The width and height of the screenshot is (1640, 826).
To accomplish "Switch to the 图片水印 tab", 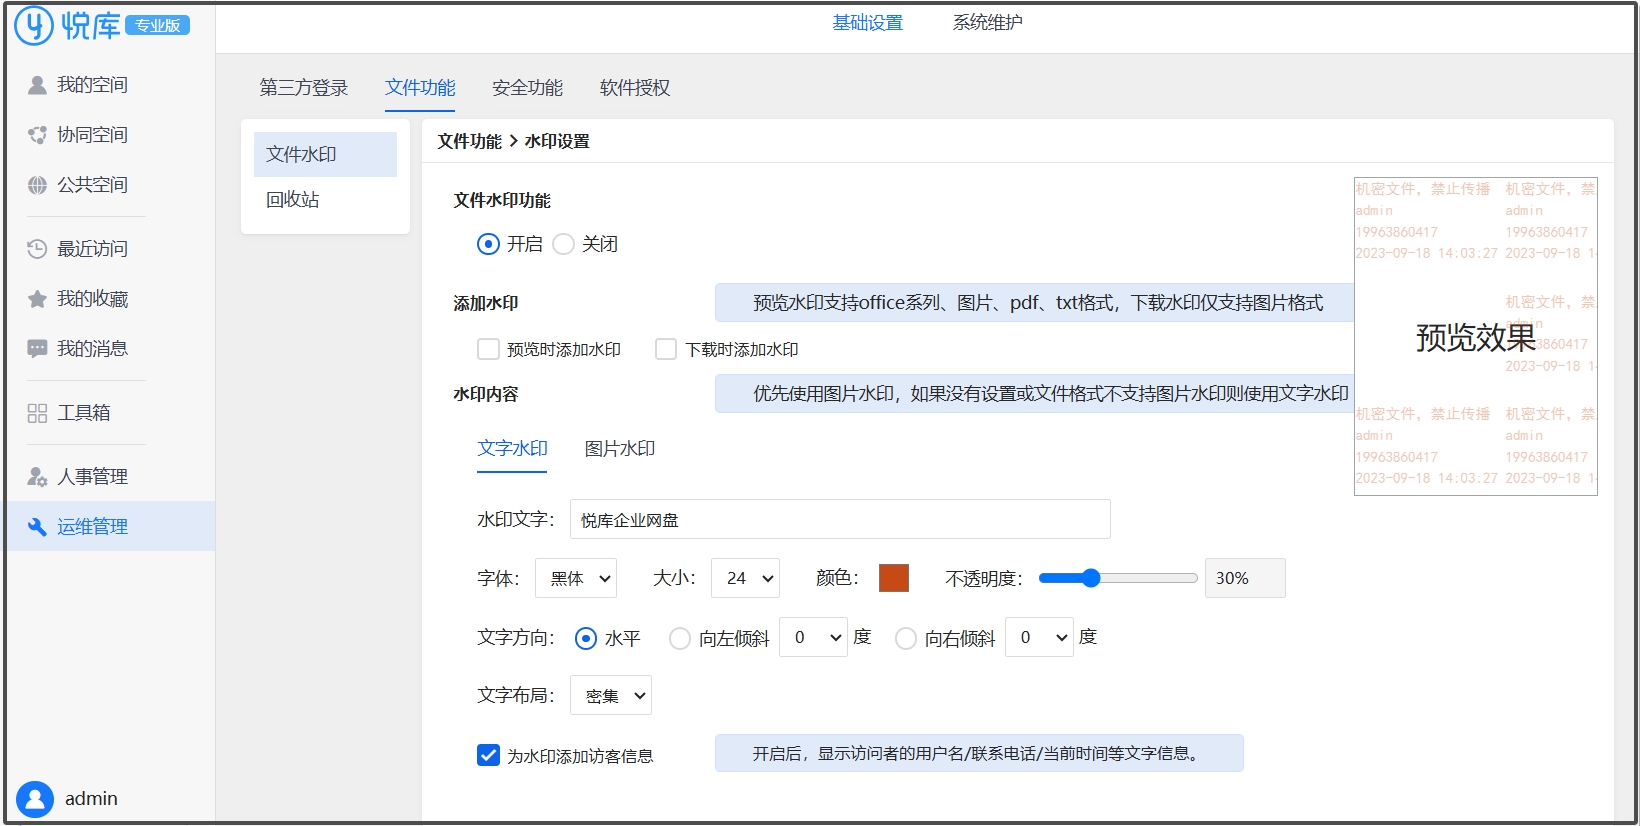I will tap(619, 449).
